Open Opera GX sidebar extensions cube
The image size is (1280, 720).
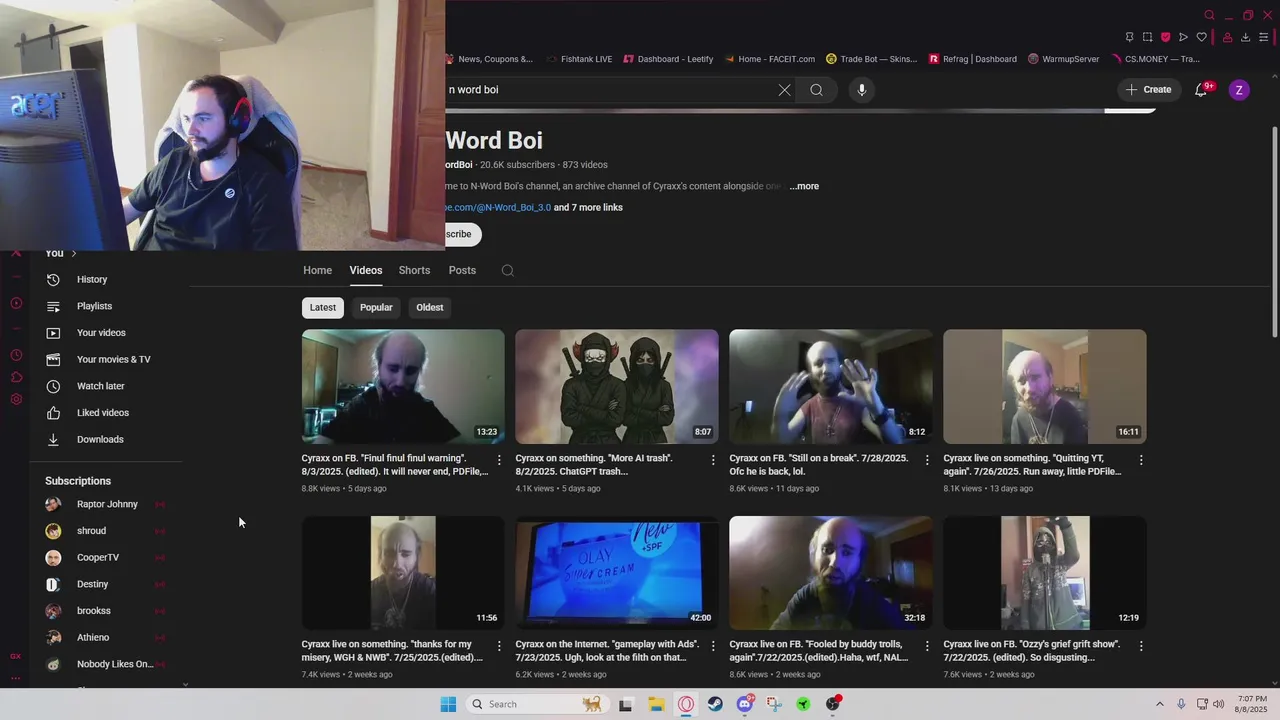[16, 377]
